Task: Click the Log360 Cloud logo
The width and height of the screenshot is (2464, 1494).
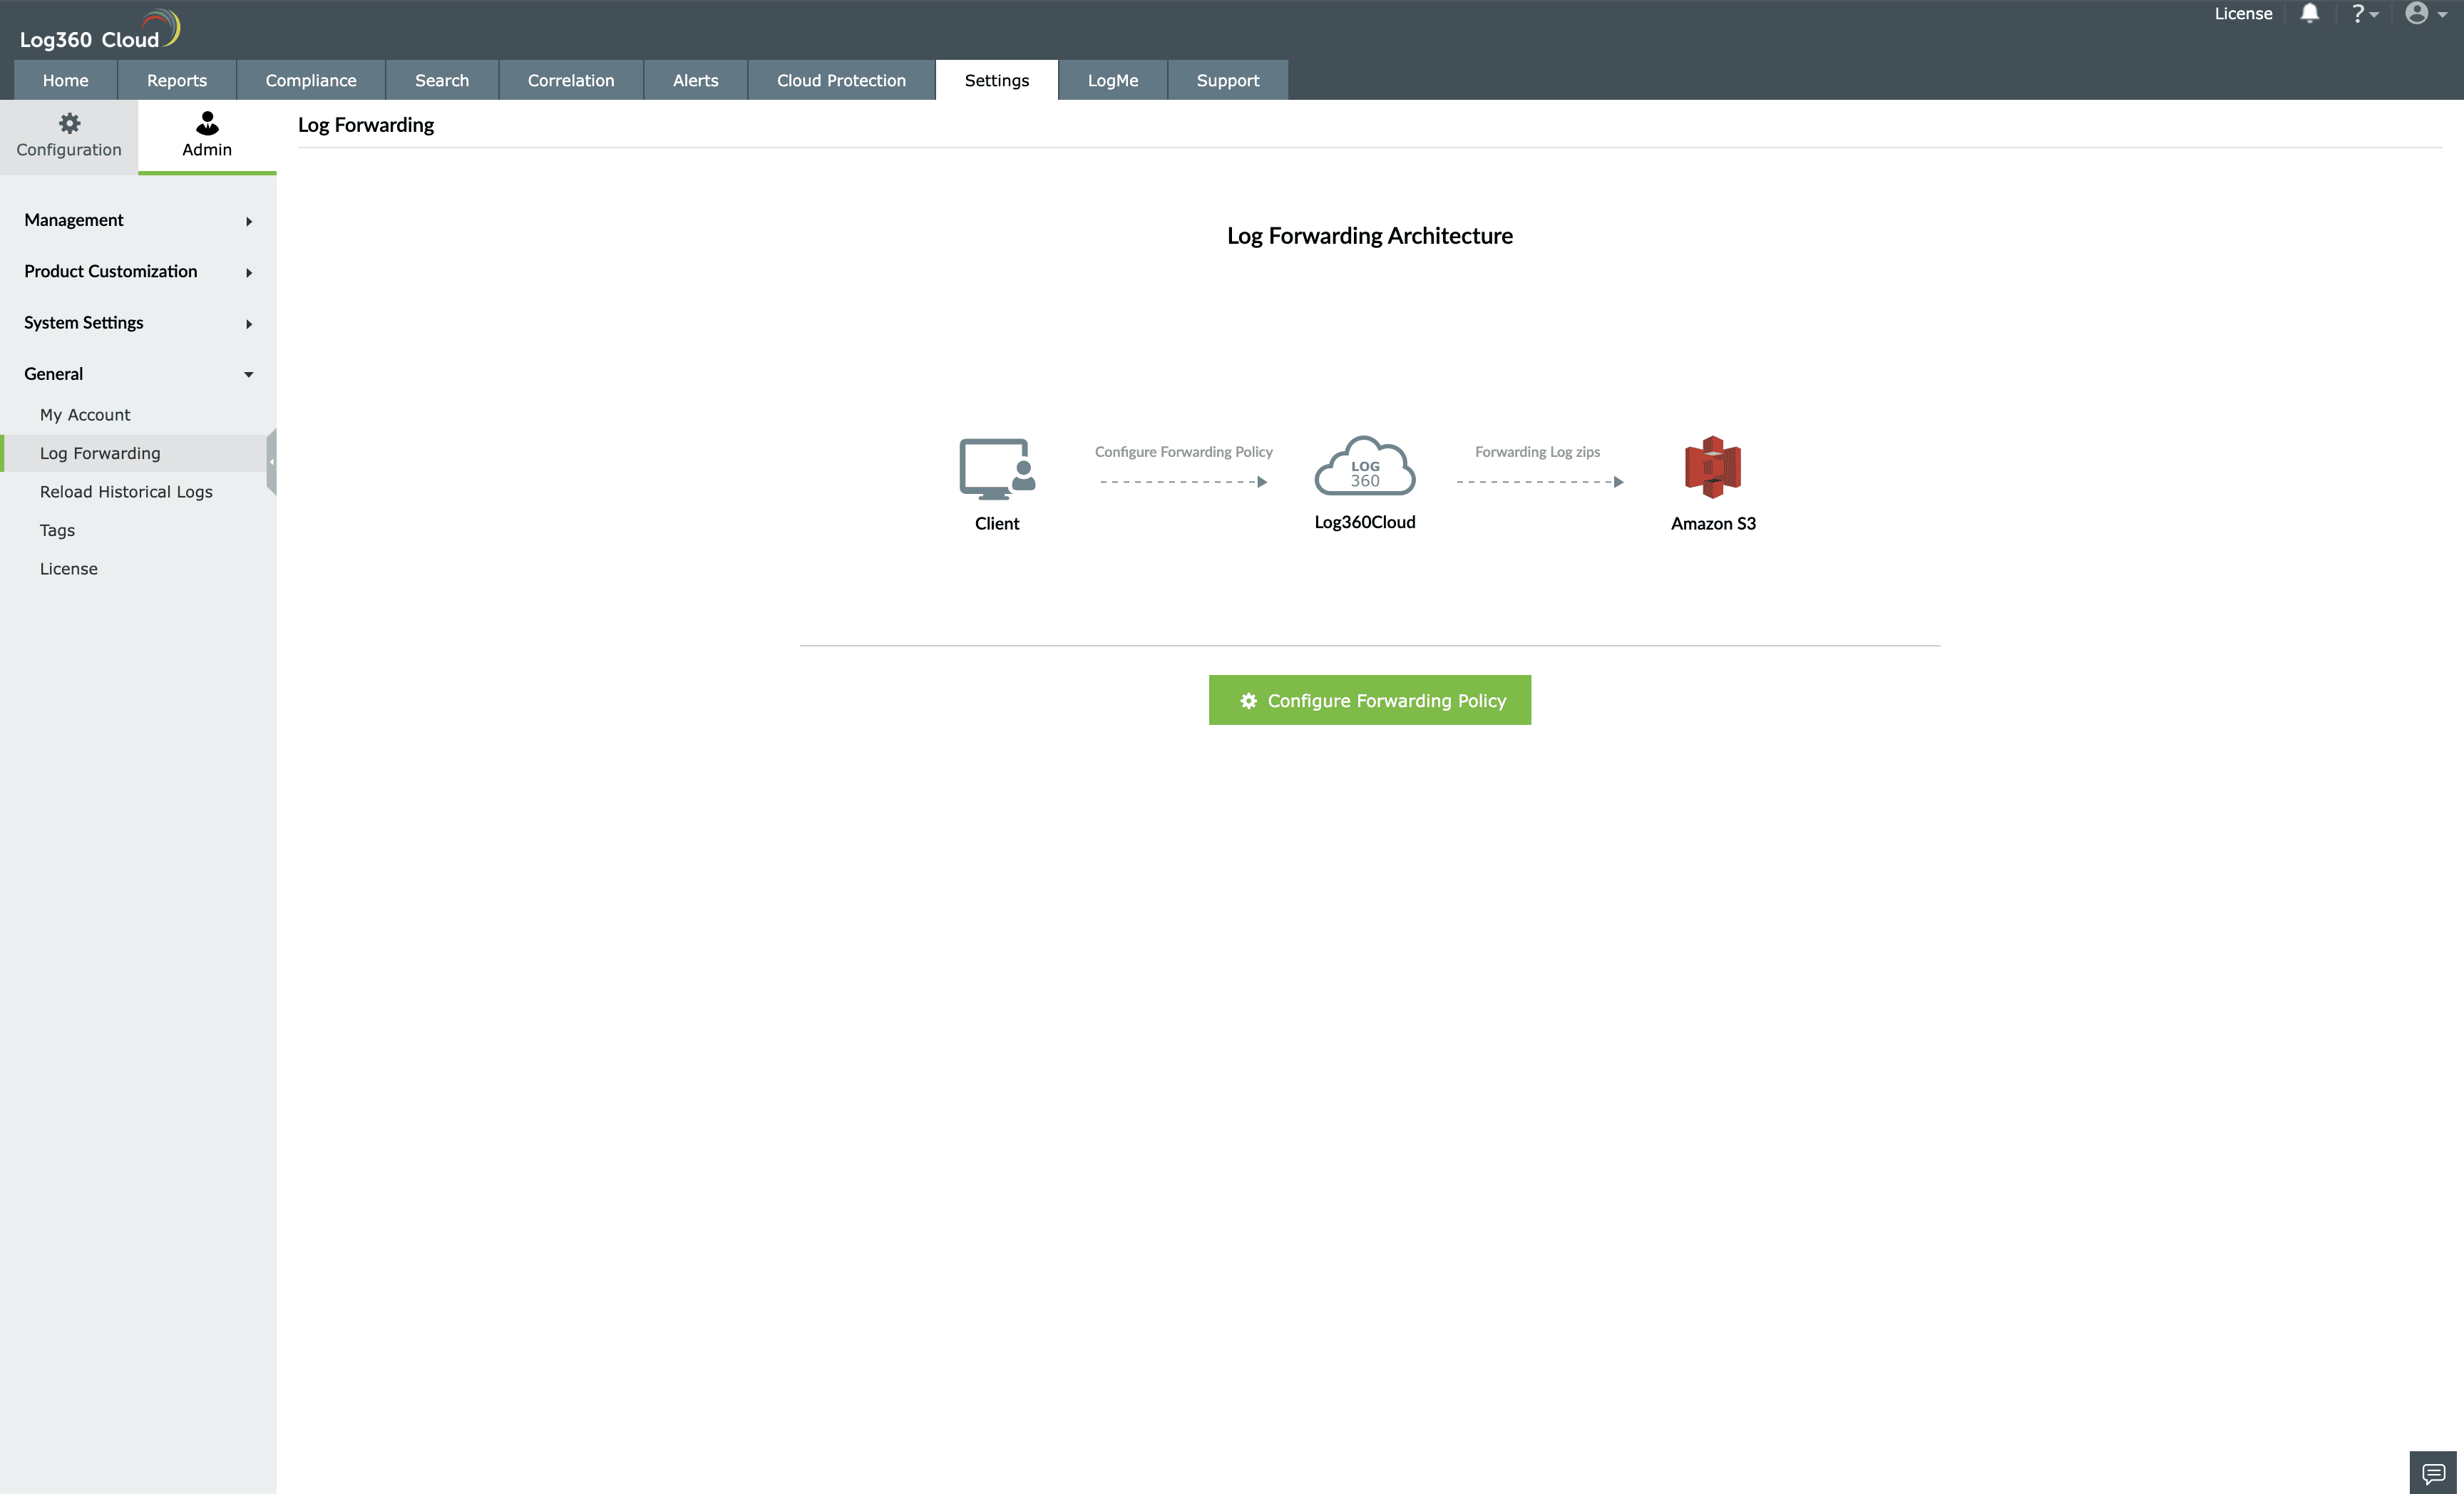Action: click(x=99, y=30)
